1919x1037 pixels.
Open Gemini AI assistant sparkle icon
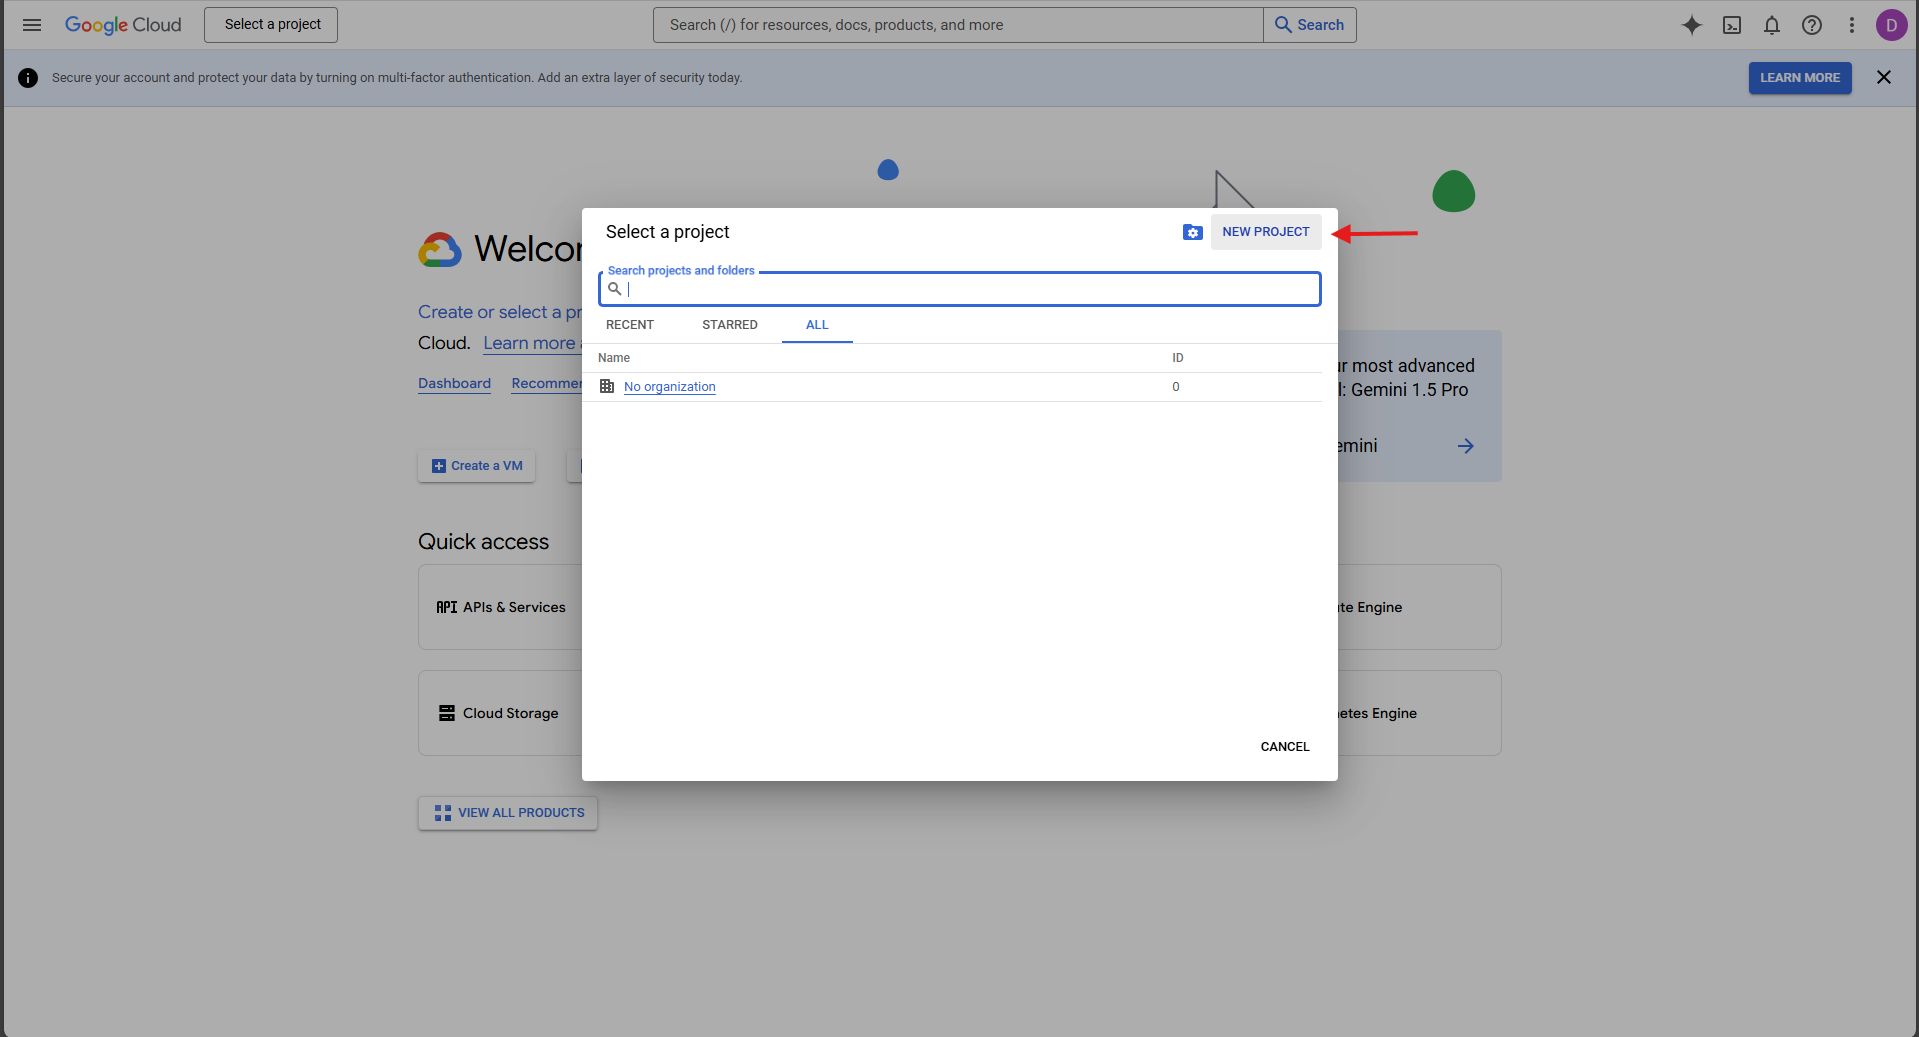1691,25
